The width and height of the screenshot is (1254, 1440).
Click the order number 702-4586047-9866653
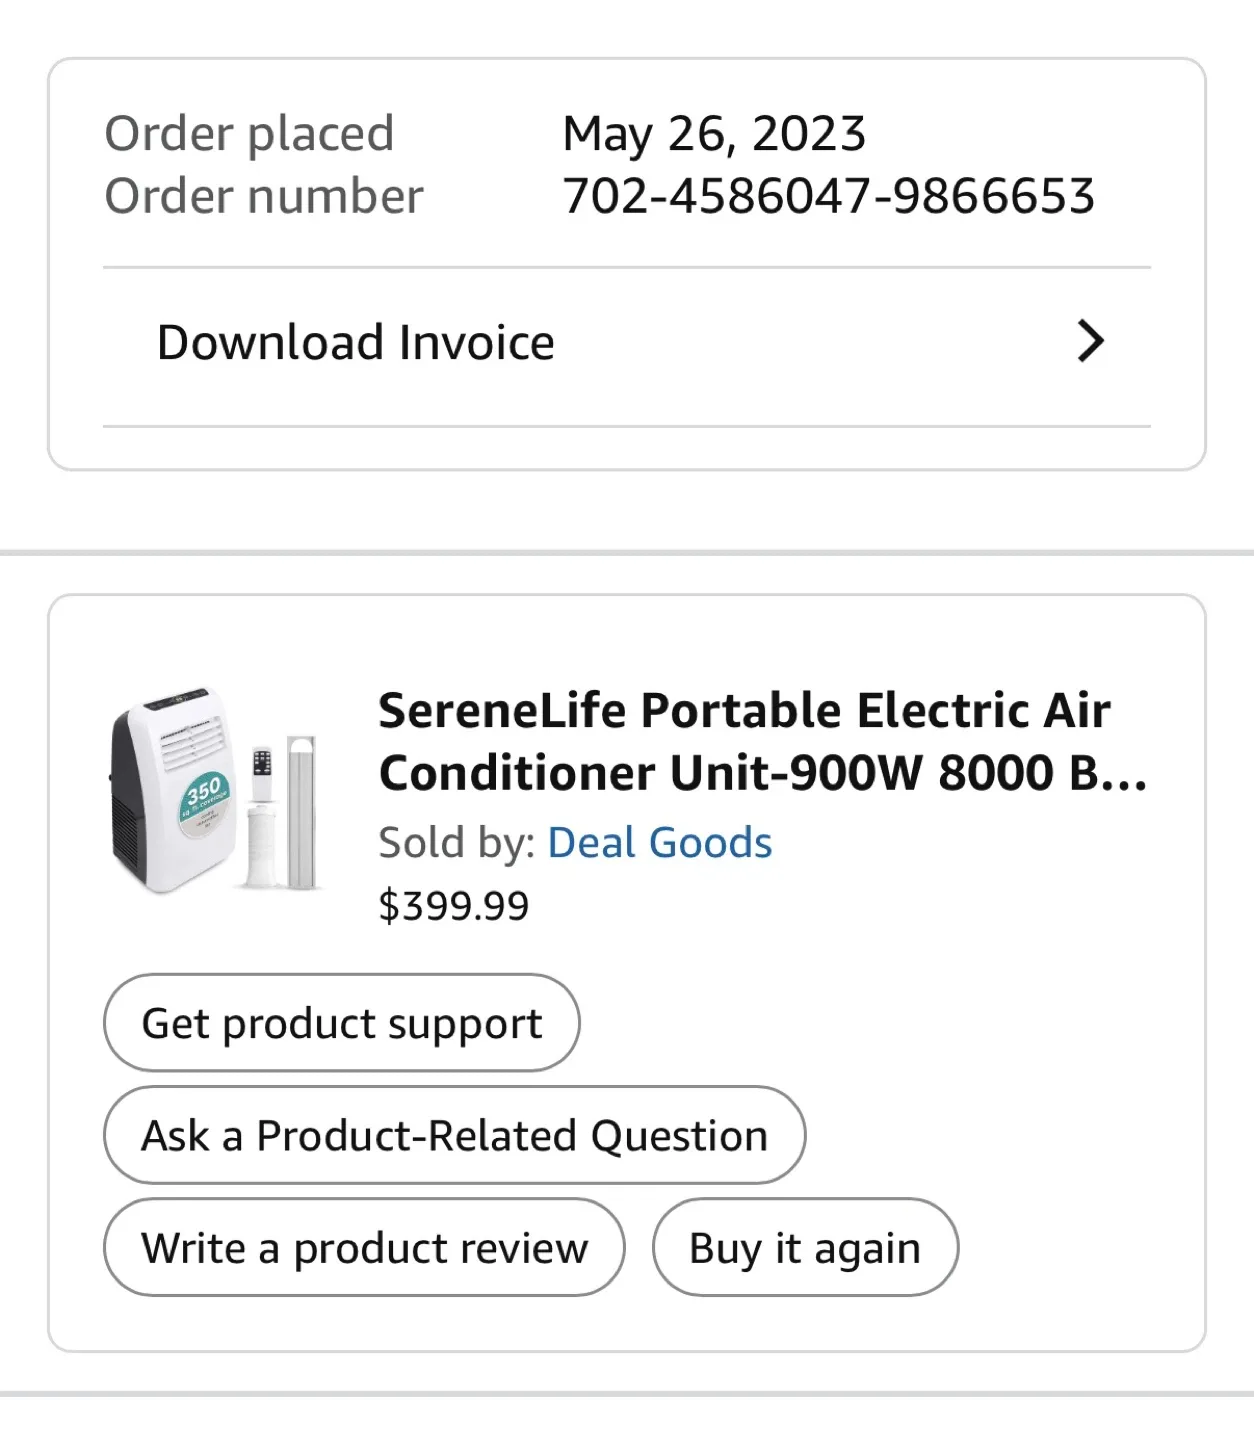tap(829, 196)
